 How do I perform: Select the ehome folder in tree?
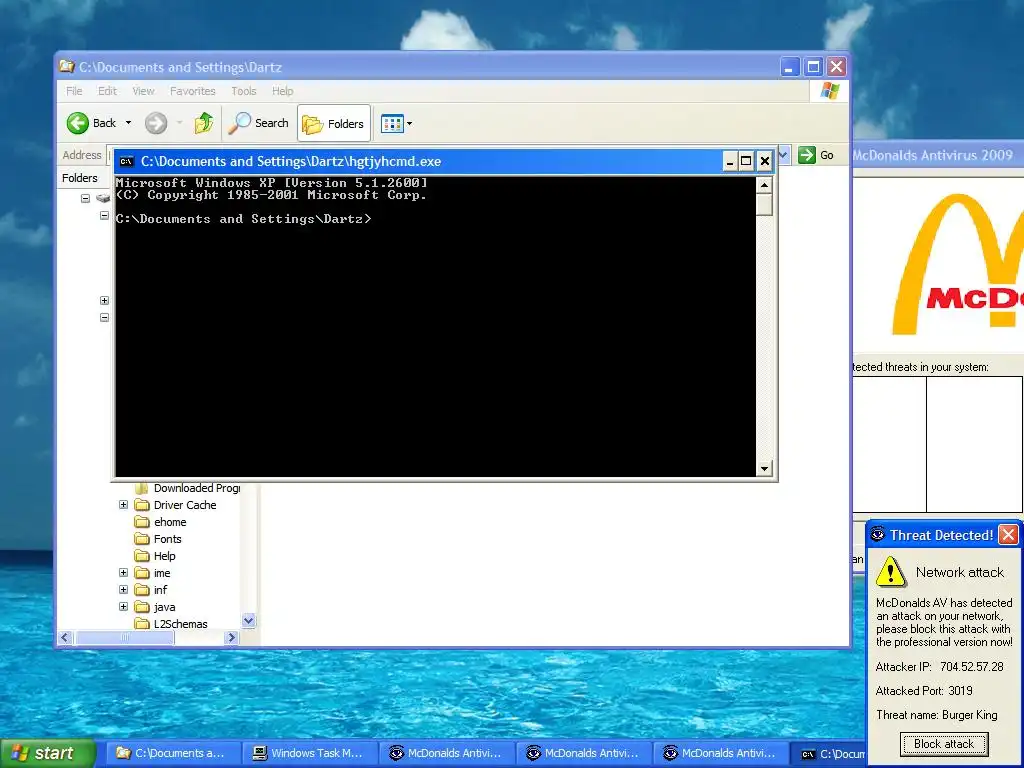point(161,522)
